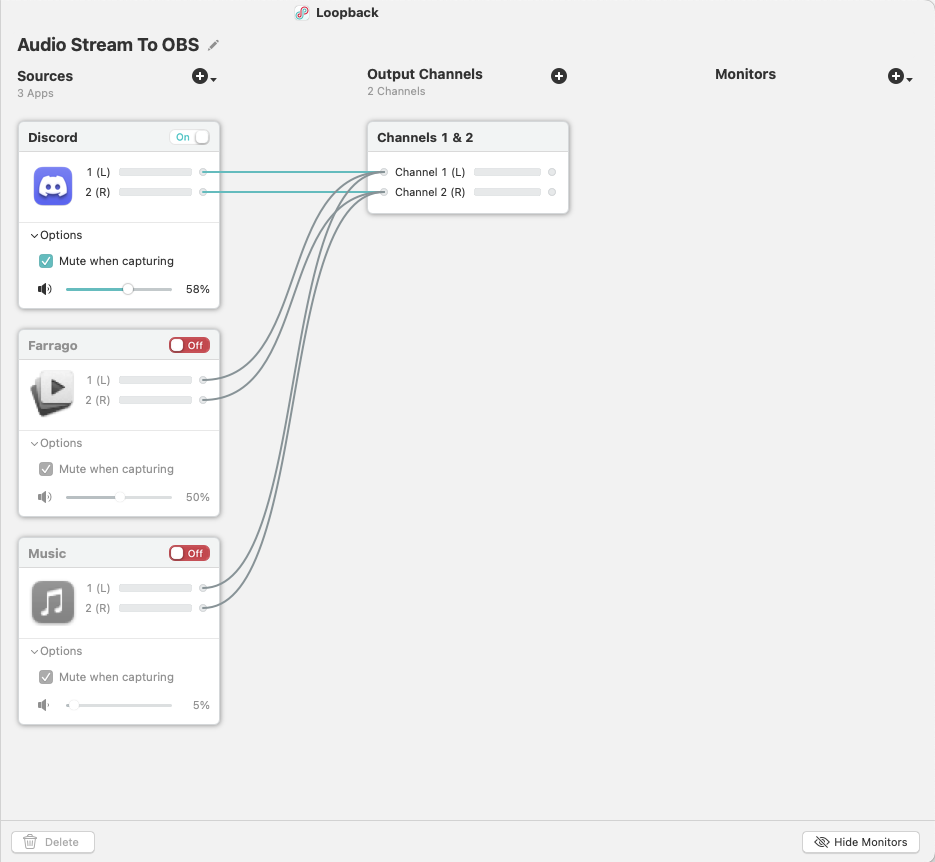Click the Delete button
Viewport: 935px width, 862px height.
click(53, 842)
